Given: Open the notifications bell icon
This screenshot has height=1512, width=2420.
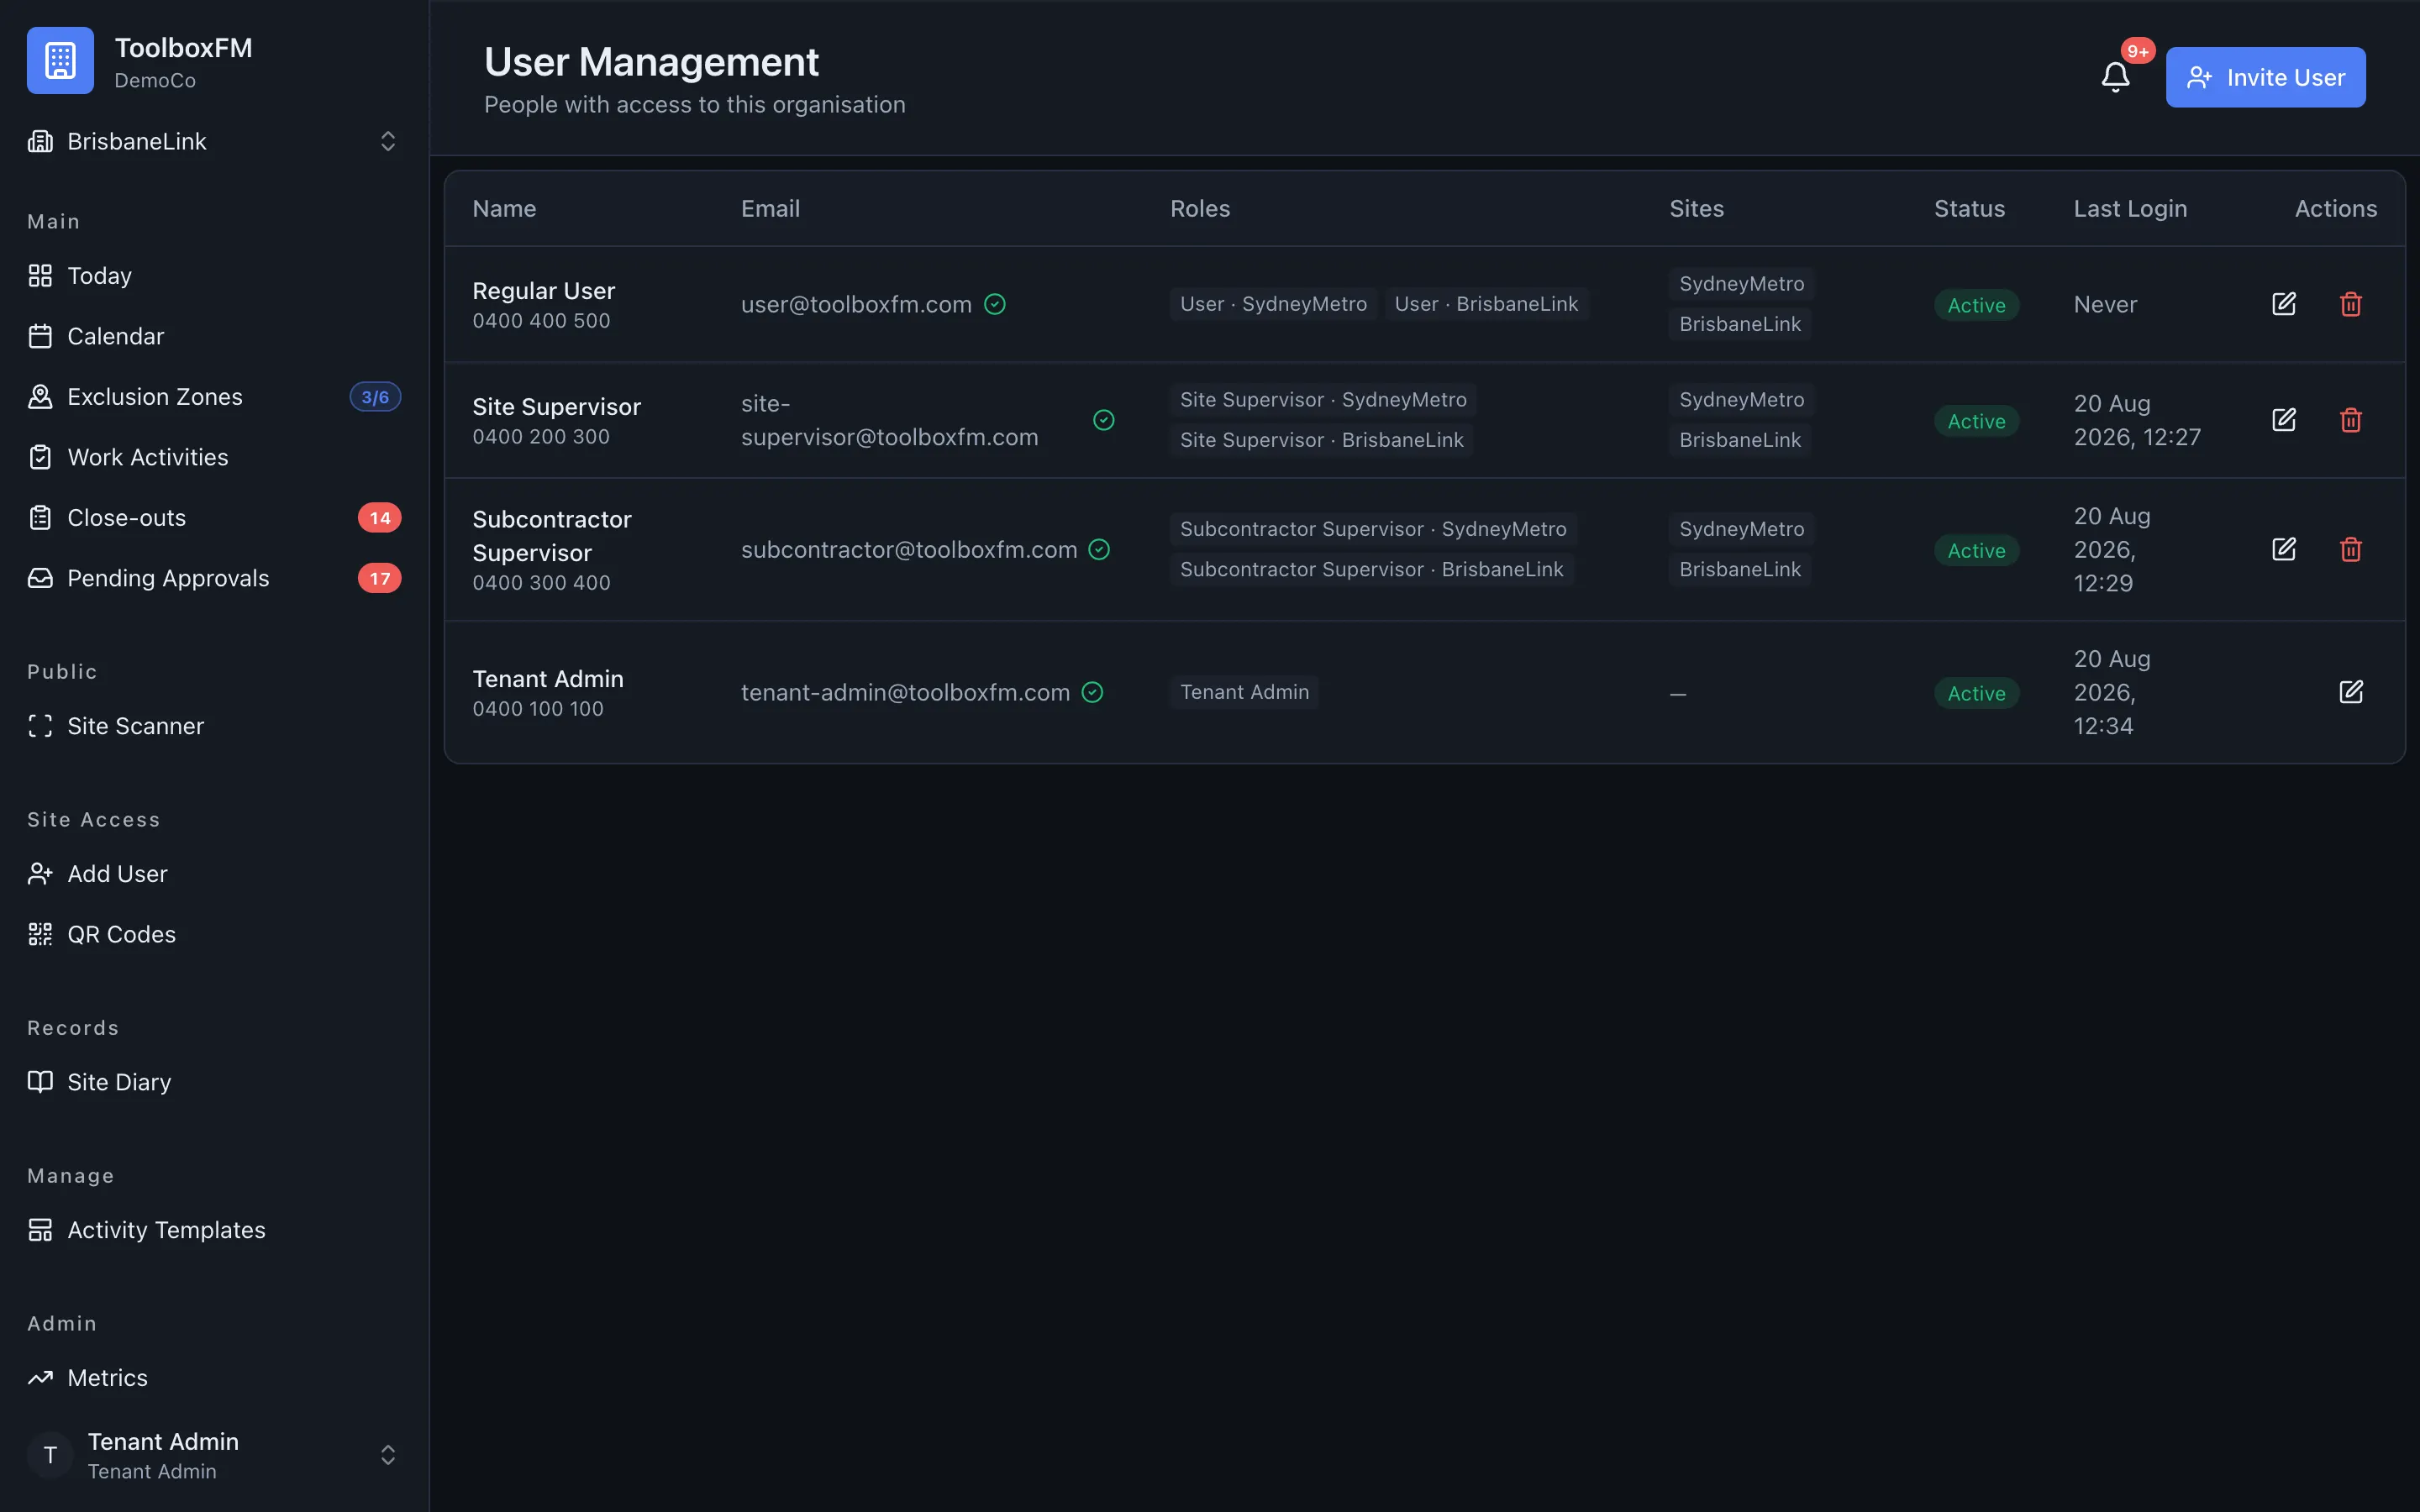Looking at the screenshot, I should coord(2115,77).
